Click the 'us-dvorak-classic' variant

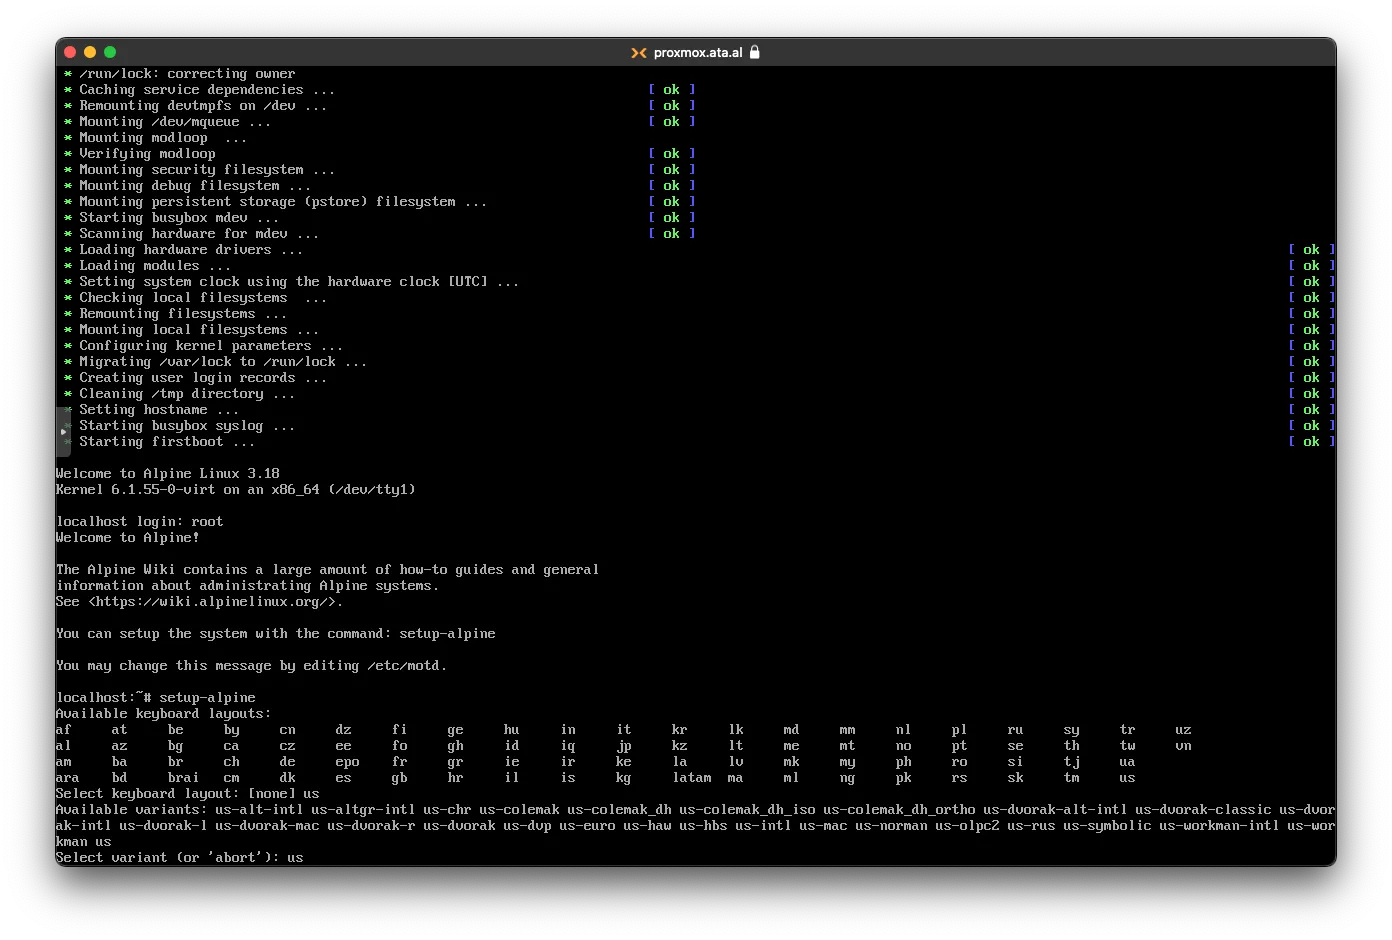pyautogui.click(x=1204, y=810)
